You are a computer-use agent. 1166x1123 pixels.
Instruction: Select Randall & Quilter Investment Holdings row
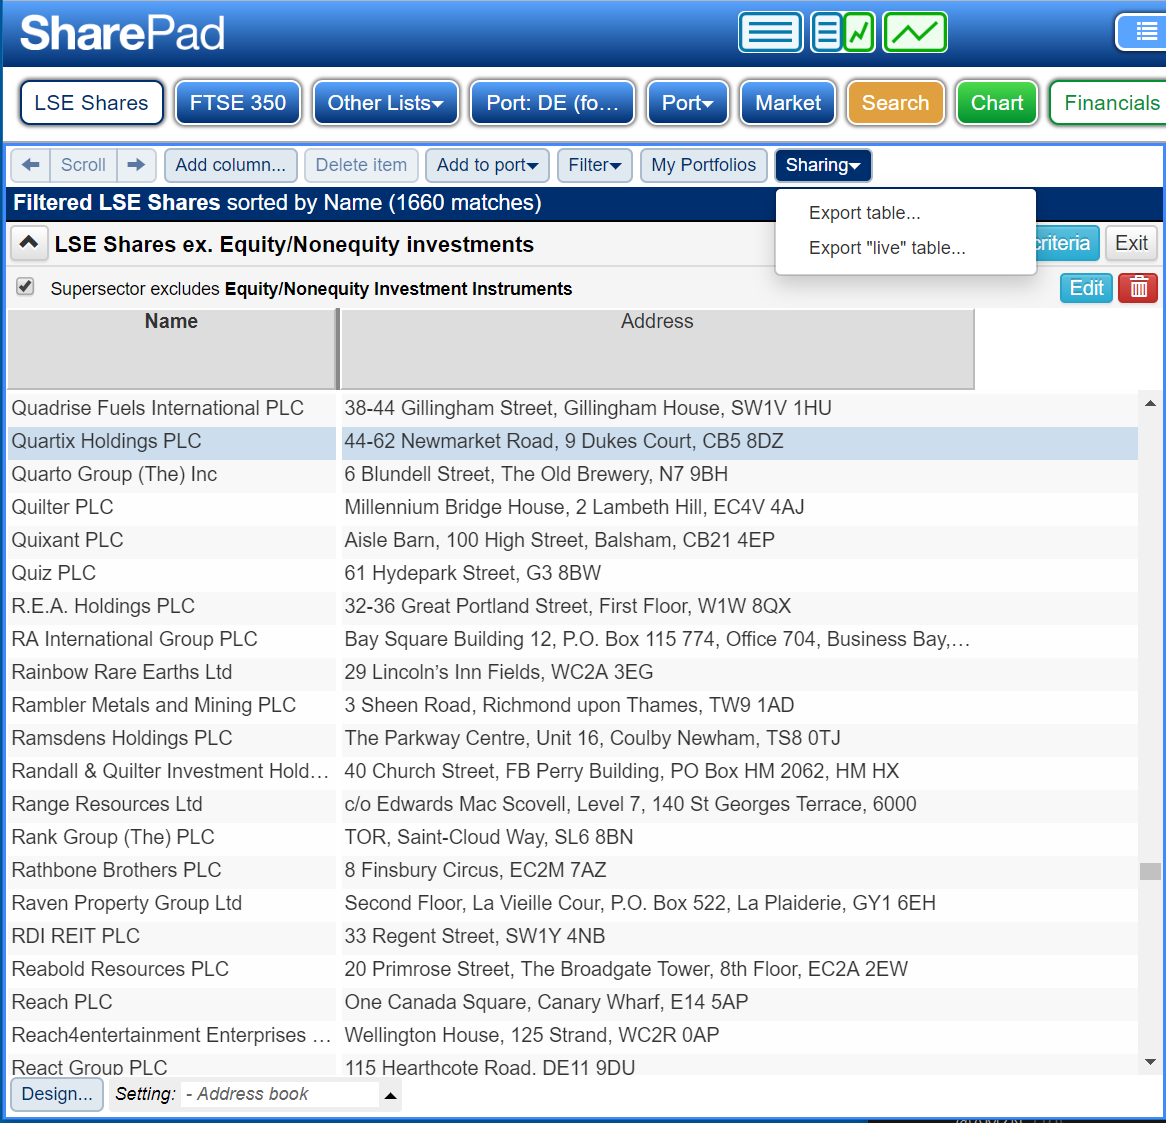pyautogui.click(x=573, y=771)
